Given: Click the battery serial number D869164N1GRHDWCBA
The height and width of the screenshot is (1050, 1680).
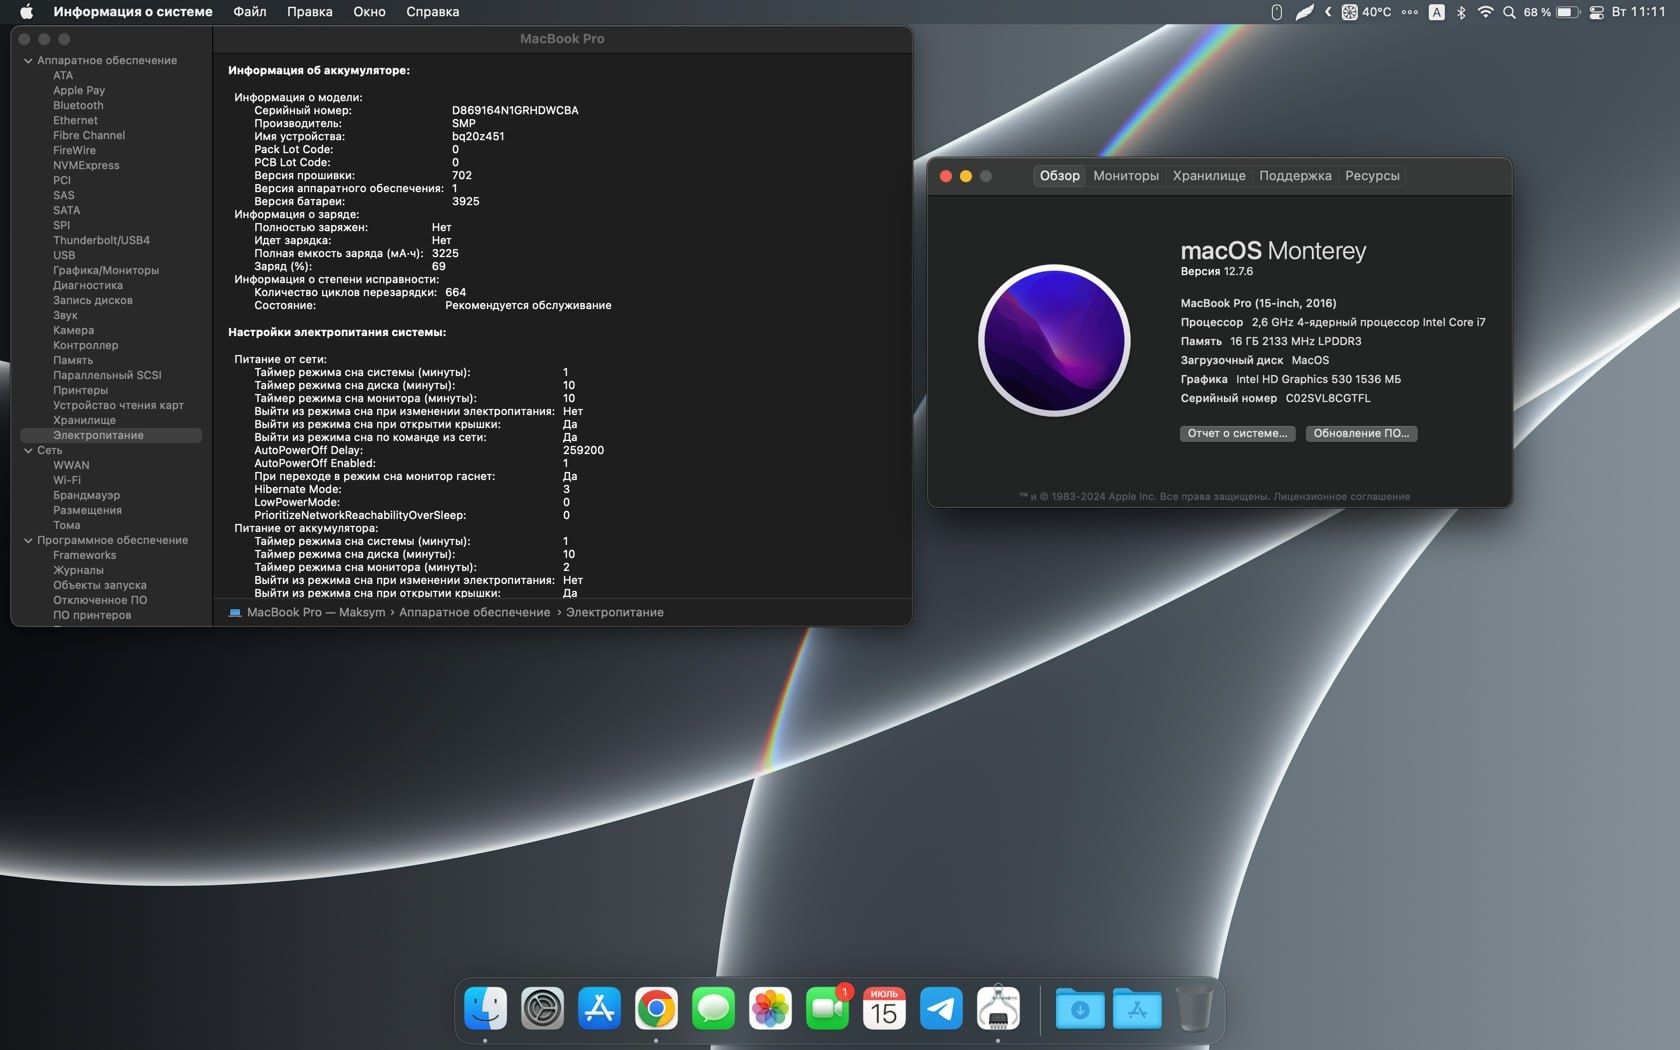Looking at the screenshot, I should click(515, 110).
